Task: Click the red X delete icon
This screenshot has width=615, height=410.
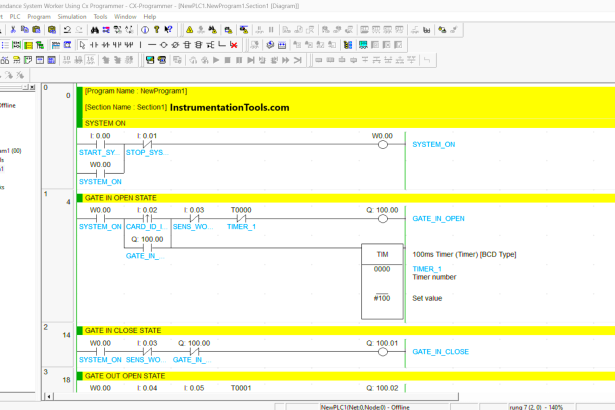Action: (233, 45)
